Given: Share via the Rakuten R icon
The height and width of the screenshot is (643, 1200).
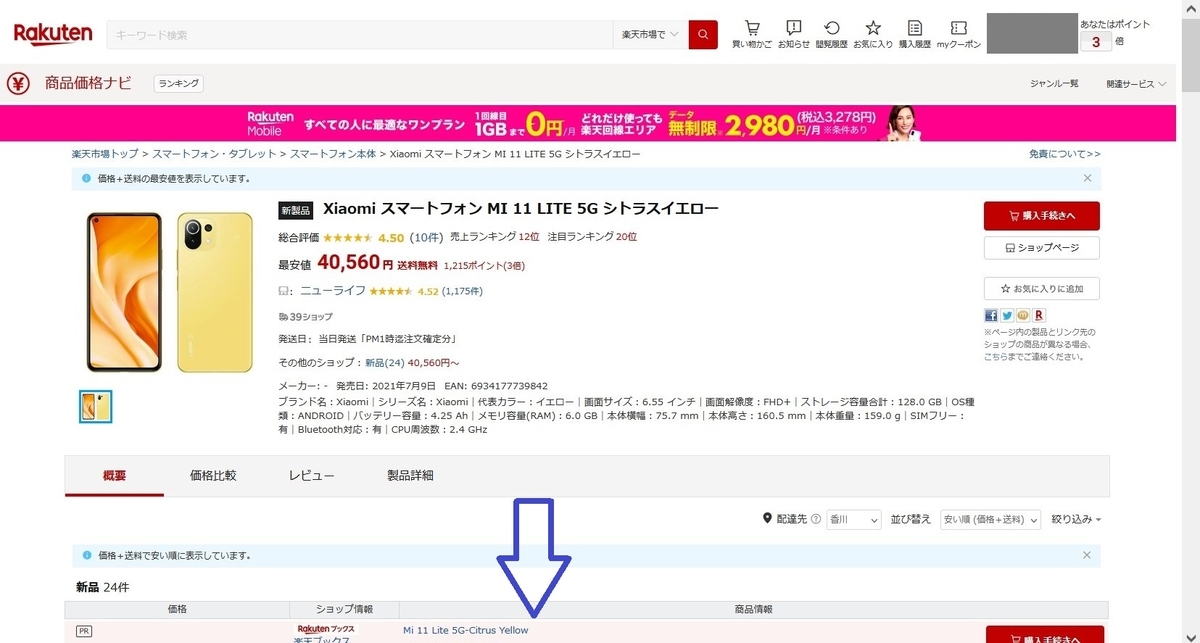Looking at the screenshot, I should click(x=1037, y=315).
